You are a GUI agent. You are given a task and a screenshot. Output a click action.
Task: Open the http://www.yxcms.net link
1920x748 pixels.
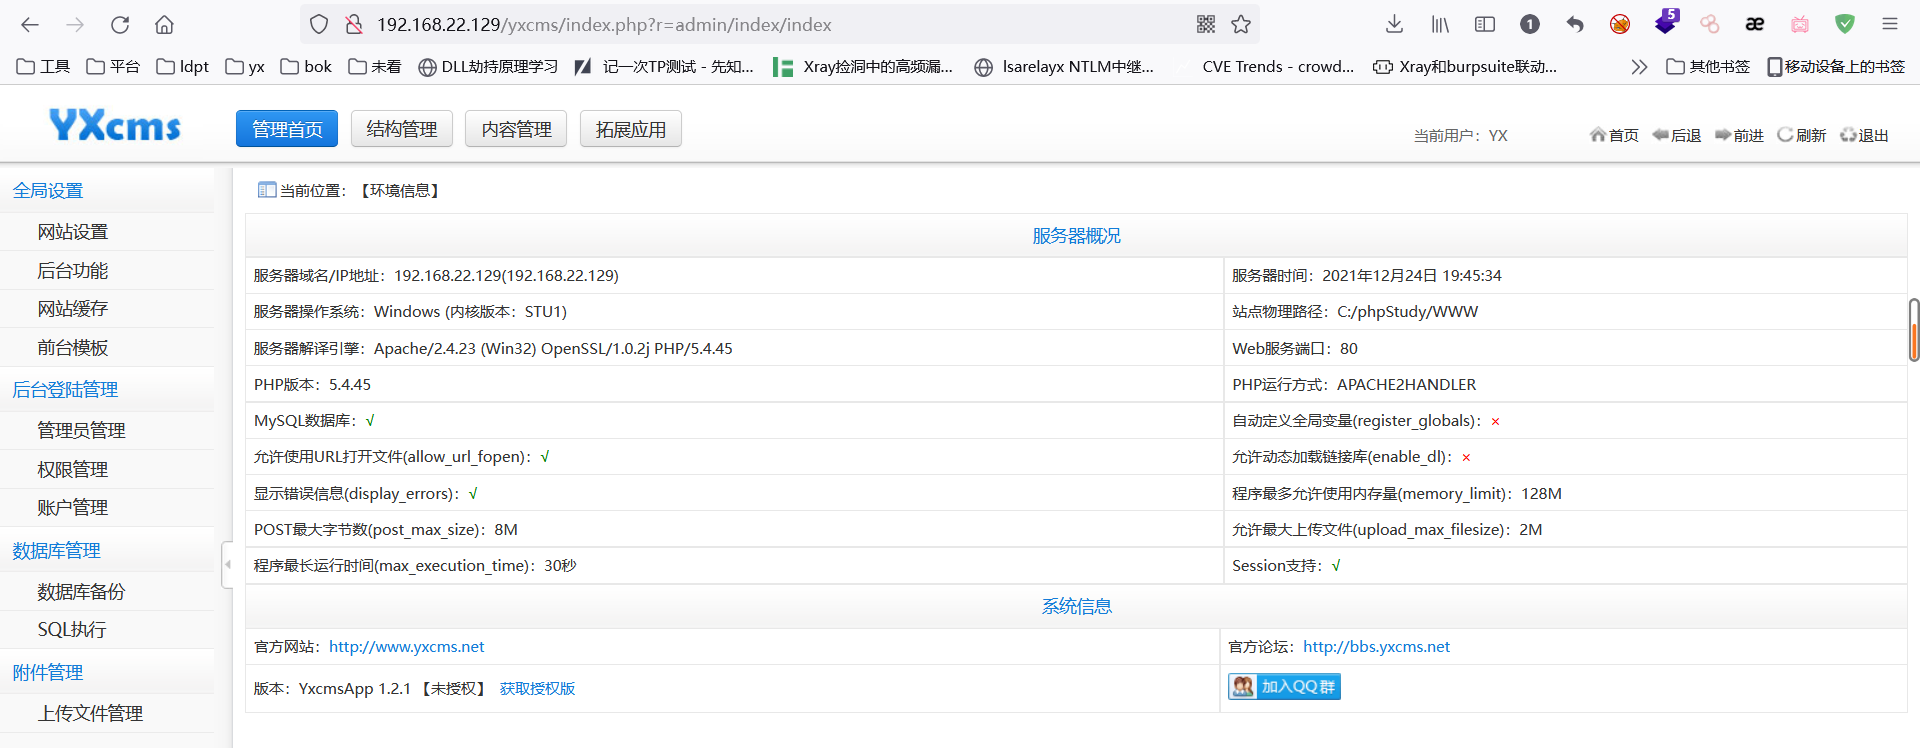407,647
